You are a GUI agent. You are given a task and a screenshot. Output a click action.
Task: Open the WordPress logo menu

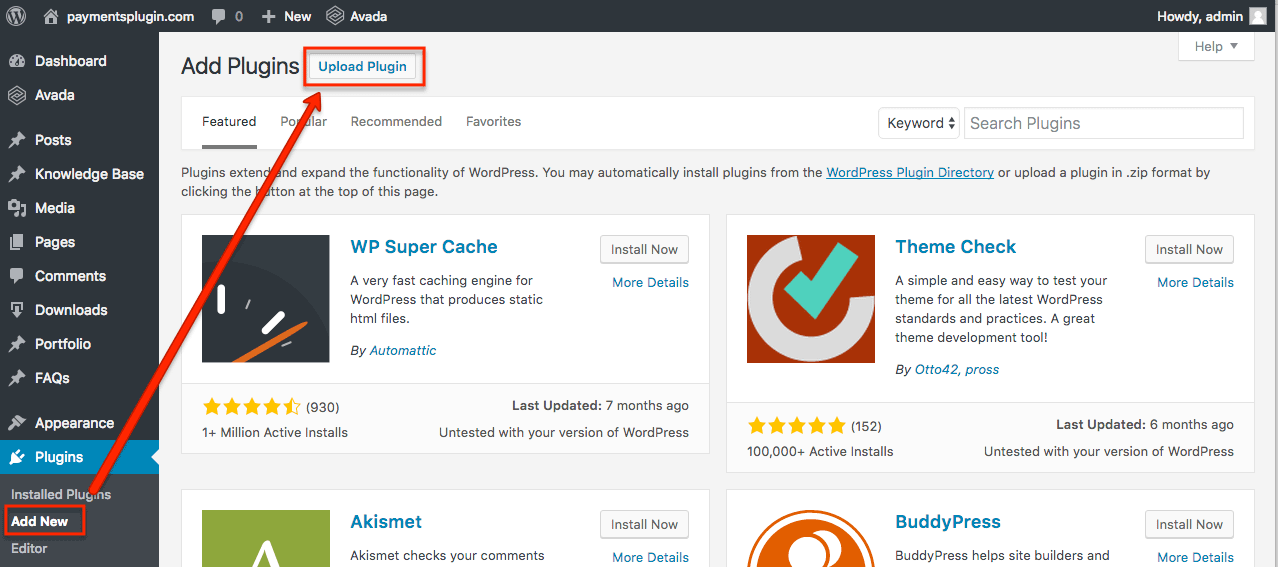click(x=16, y=16)
